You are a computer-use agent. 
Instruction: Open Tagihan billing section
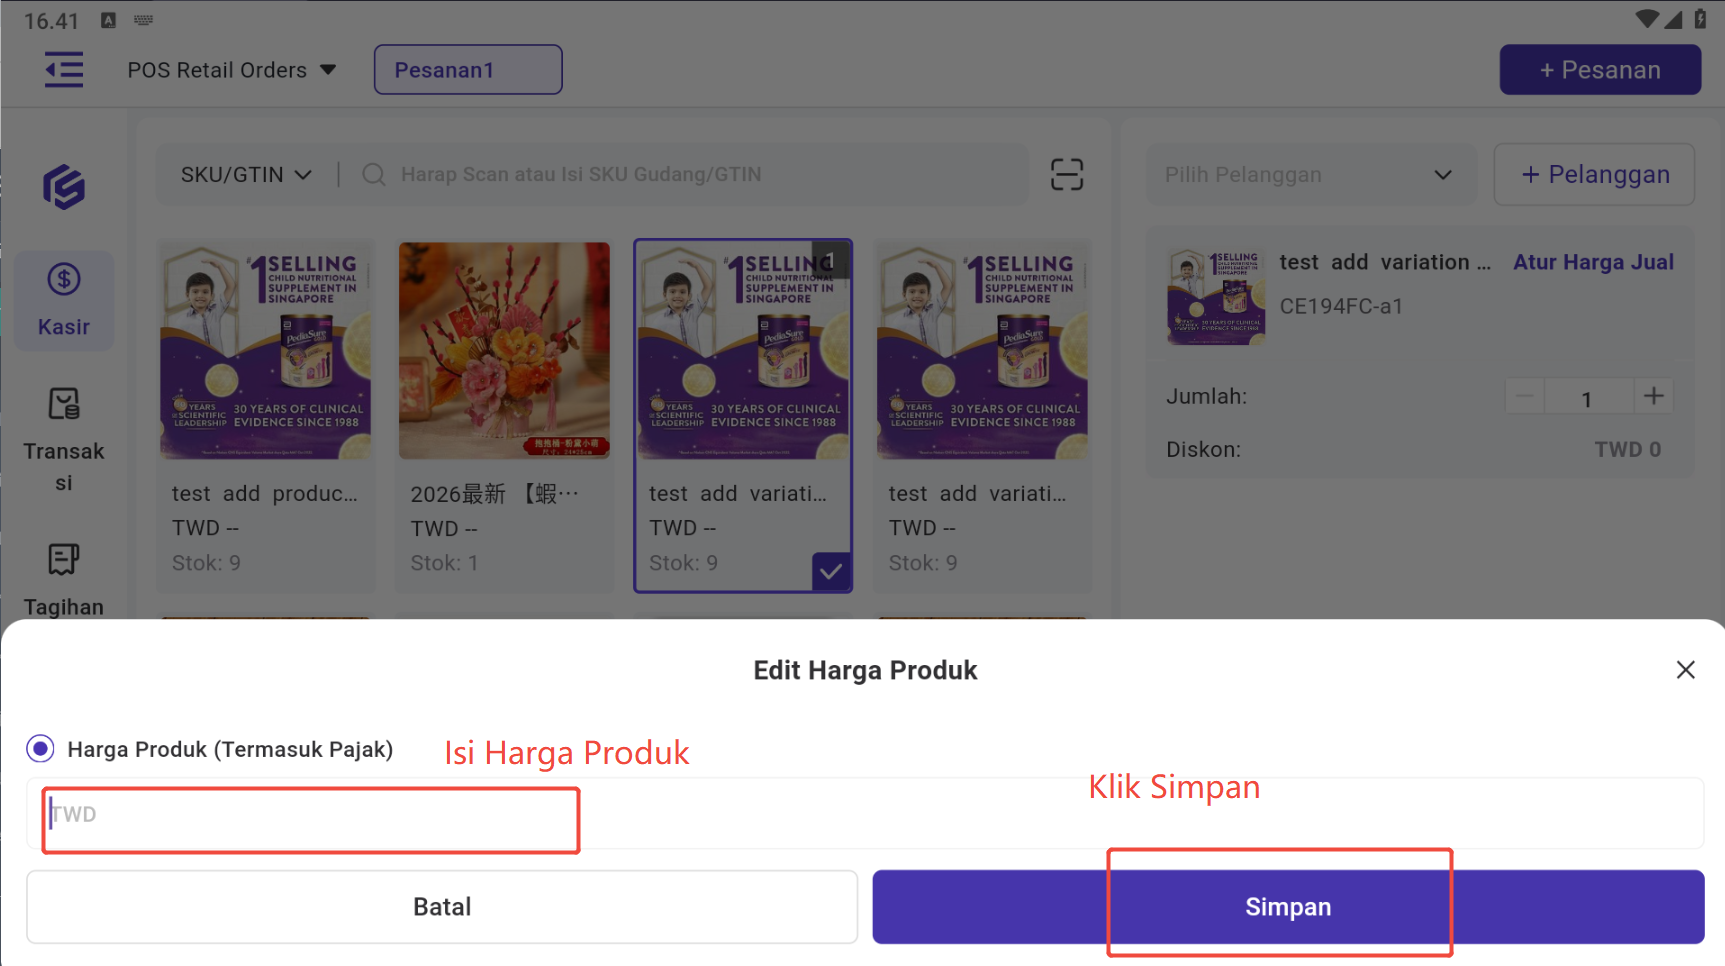point(64,579)
